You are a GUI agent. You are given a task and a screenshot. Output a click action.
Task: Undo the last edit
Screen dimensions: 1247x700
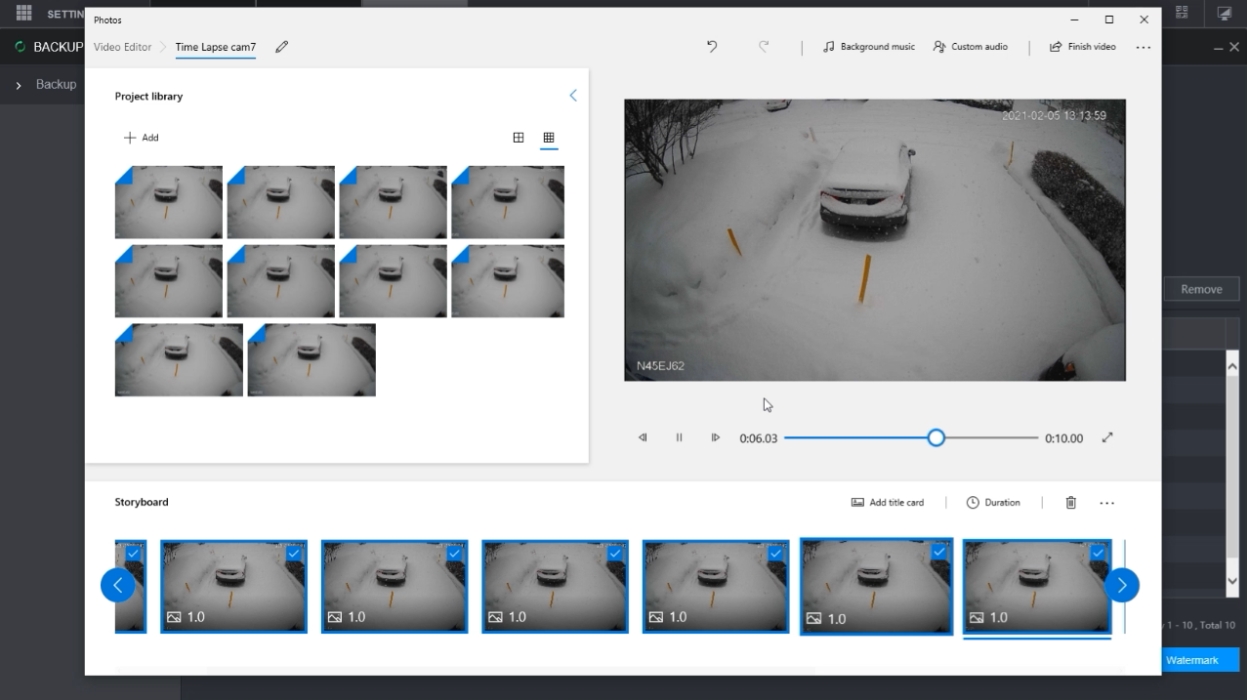point(712,47)
